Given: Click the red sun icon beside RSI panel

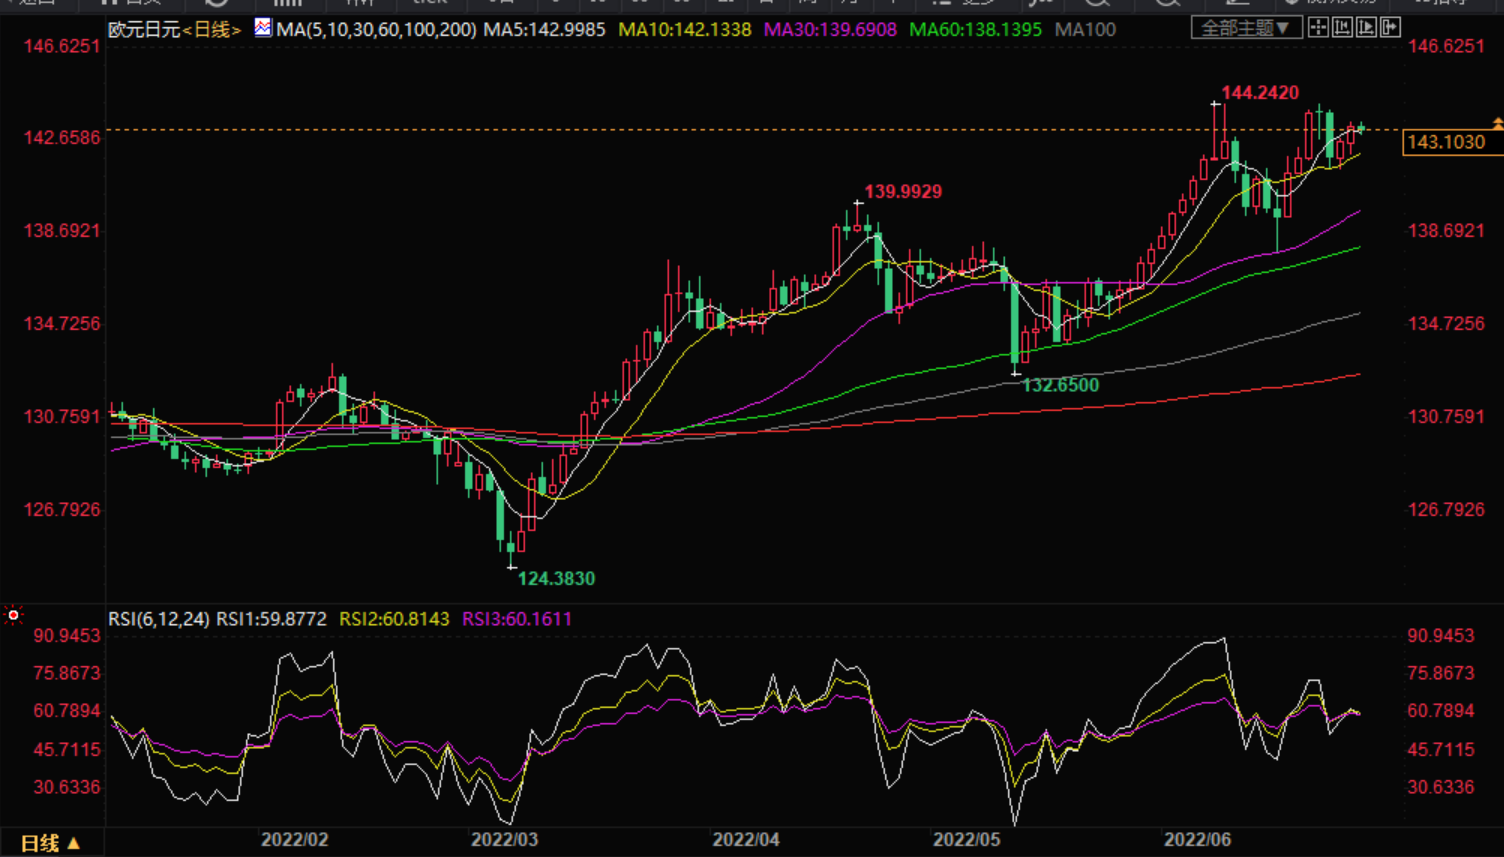Looking at the screenshot, I should [13, 615].
